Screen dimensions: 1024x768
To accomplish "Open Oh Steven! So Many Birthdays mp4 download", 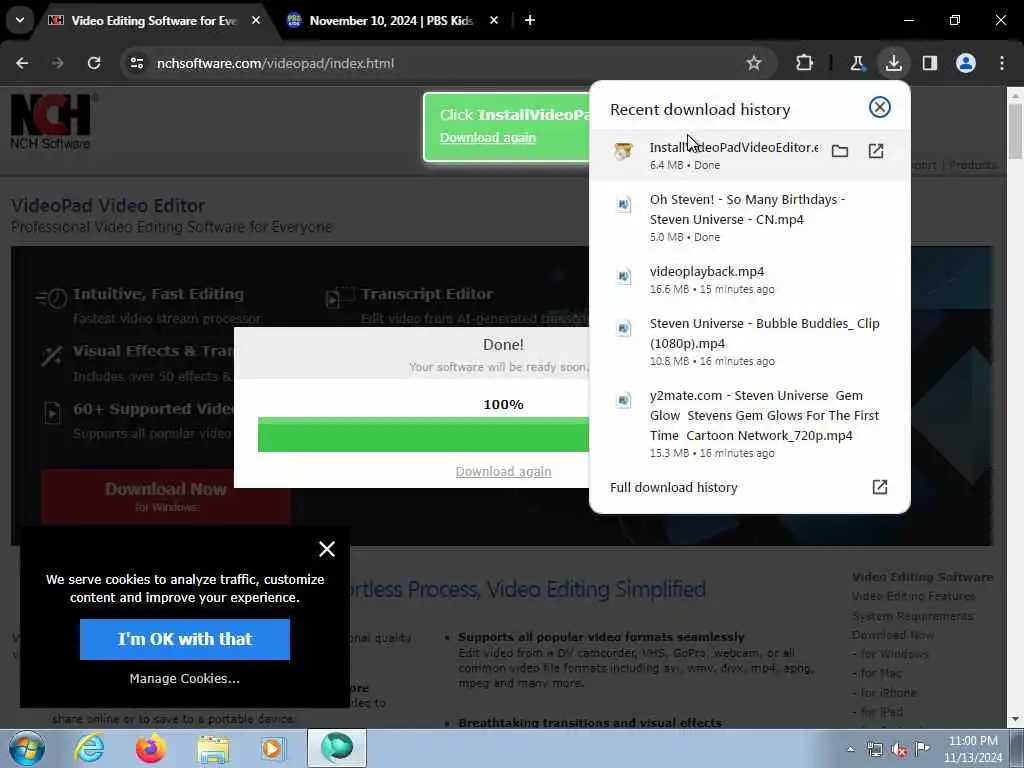I will click(749, 217).
